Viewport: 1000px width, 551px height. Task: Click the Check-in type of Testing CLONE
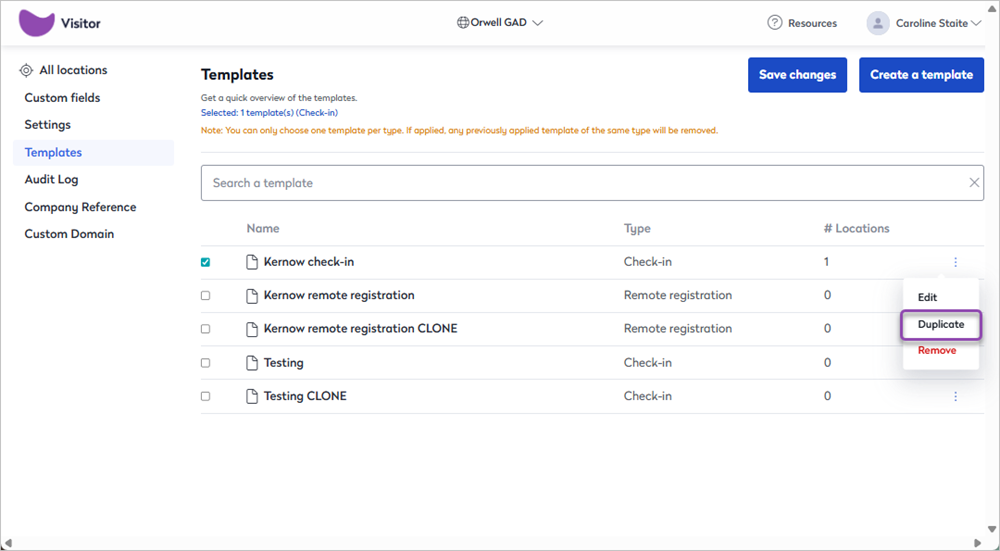[x=647, y=396]
